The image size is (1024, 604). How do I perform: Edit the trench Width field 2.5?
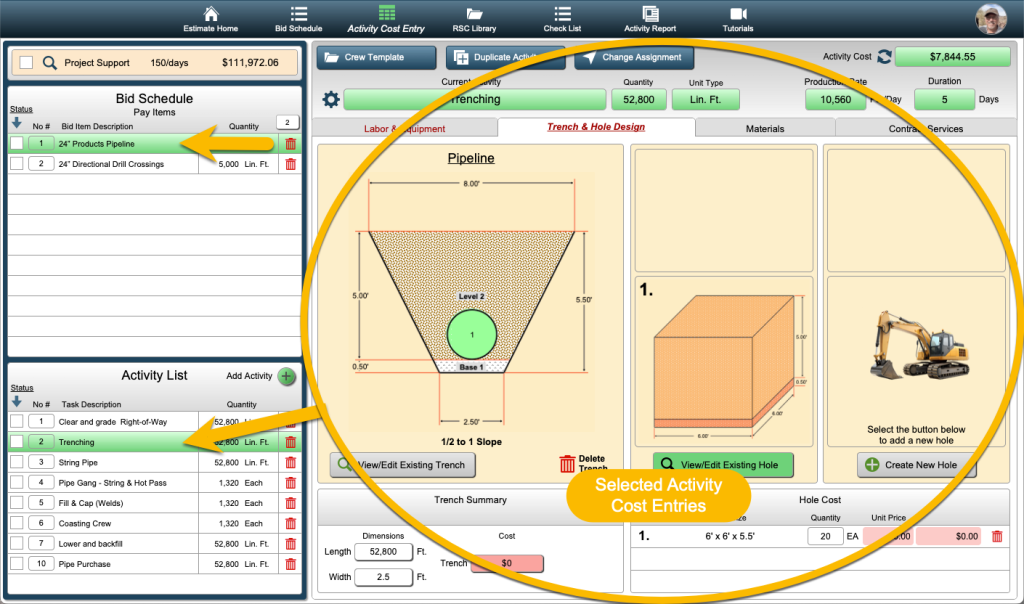point(383,577)
